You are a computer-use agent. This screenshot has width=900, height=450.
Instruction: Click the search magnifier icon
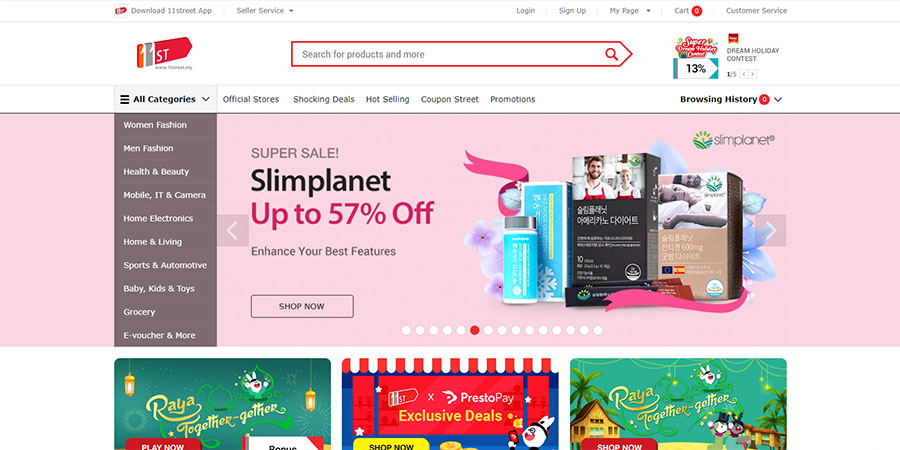pos(611,54)
